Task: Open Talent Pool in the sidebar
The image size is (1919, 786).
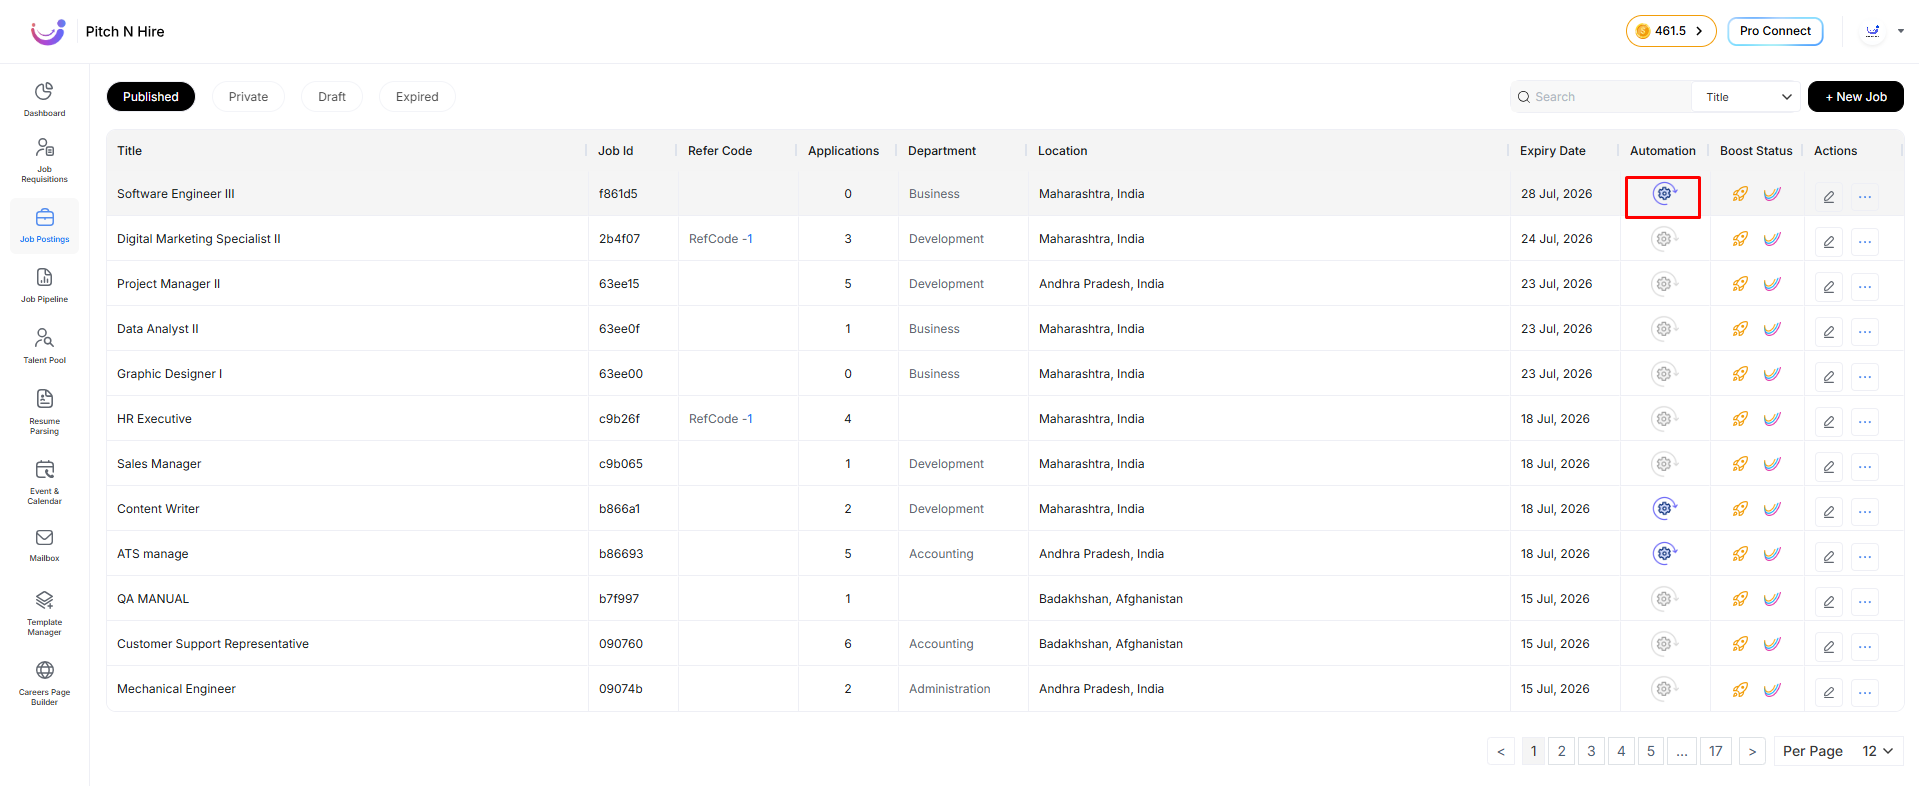Action: (x=44, y=346)
